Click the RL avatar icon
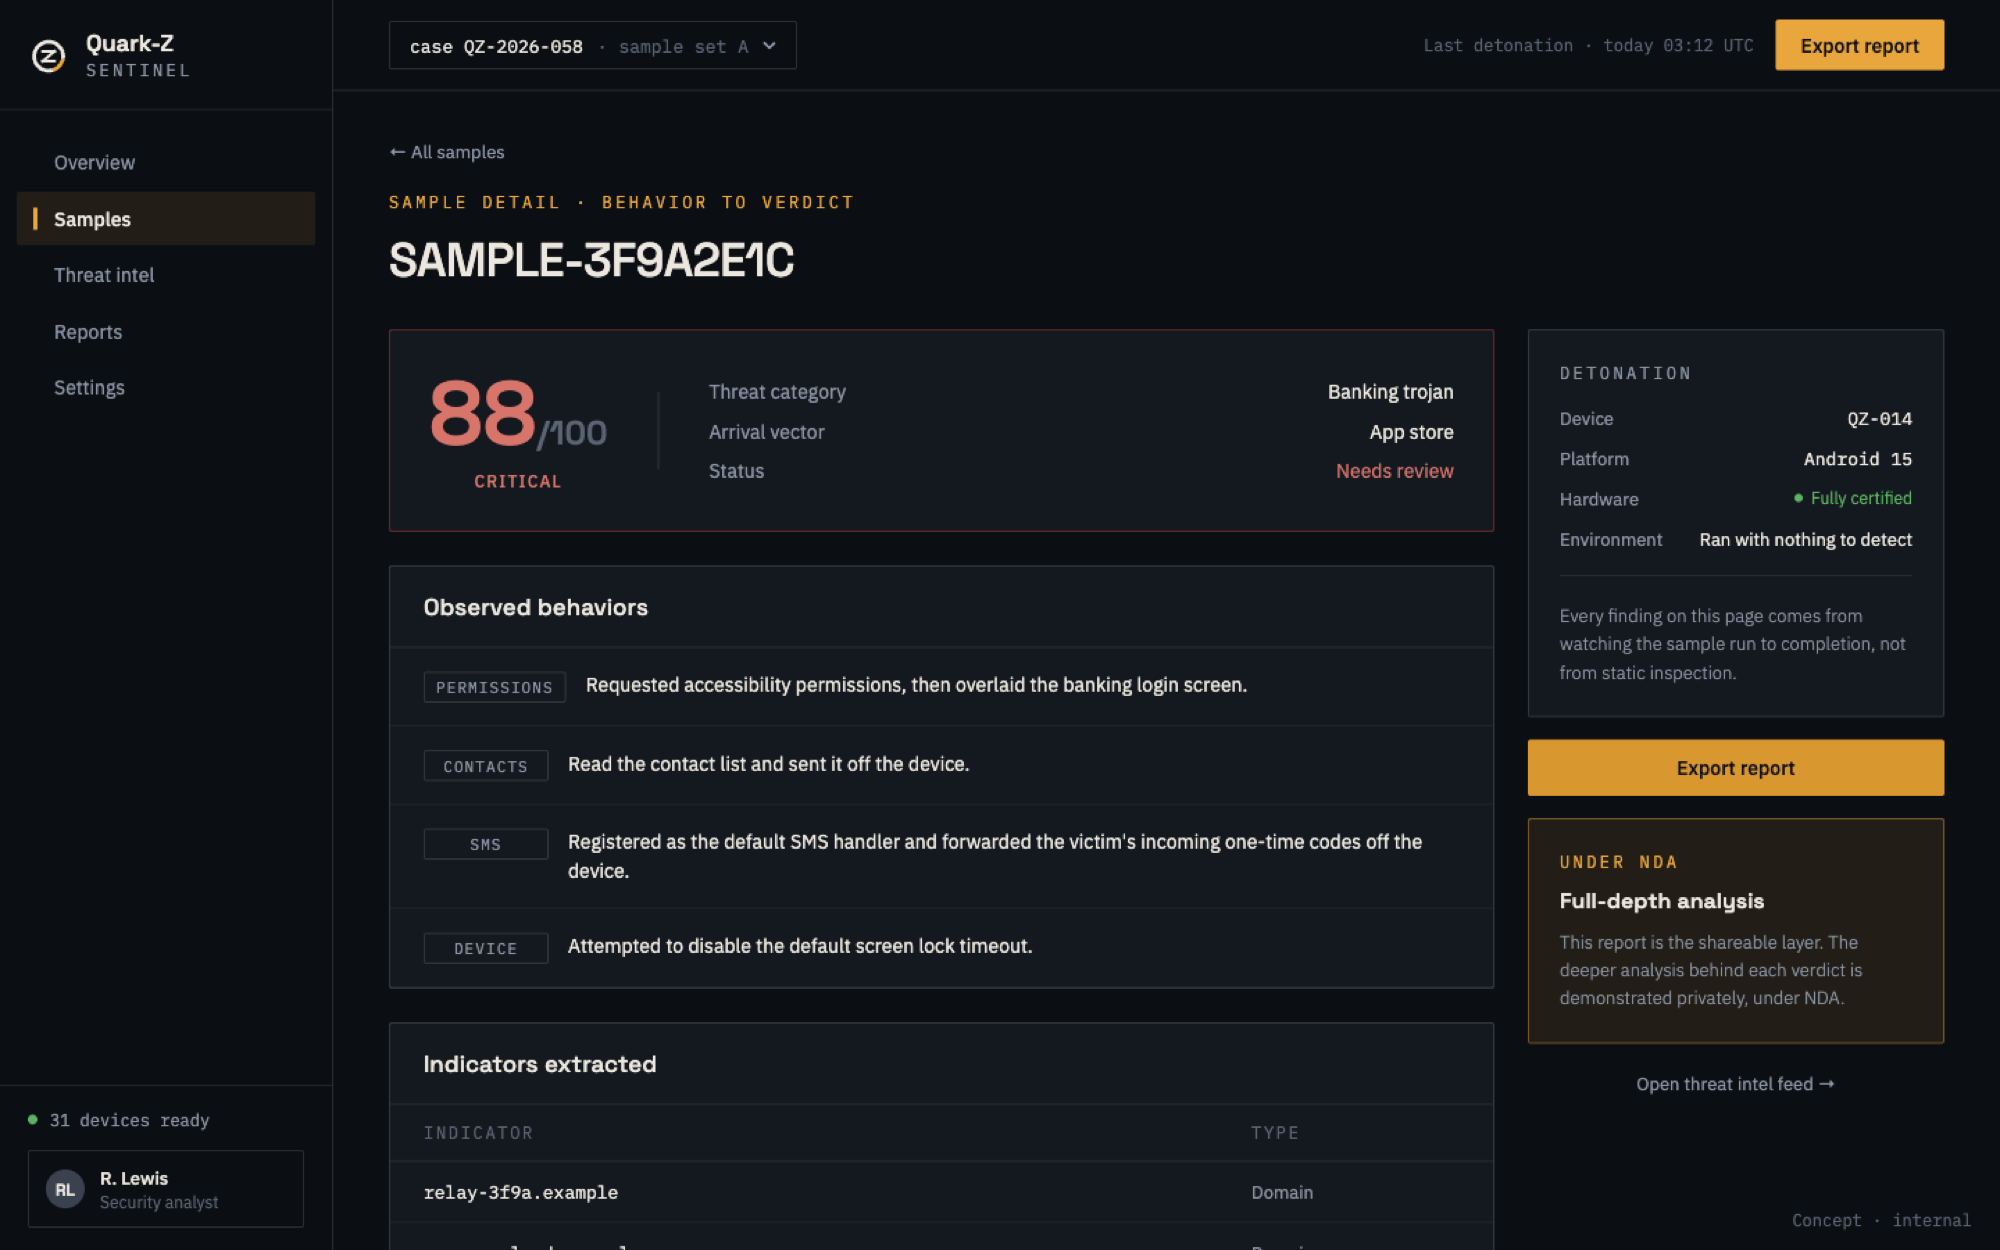2000x1250 pixels. point(65,1190)
